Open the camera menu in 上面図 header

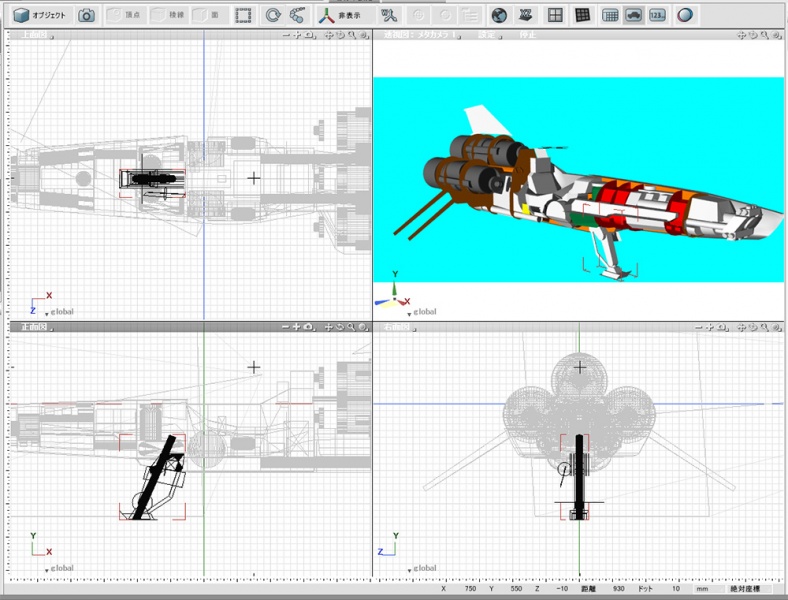click(x=310, y=35)
